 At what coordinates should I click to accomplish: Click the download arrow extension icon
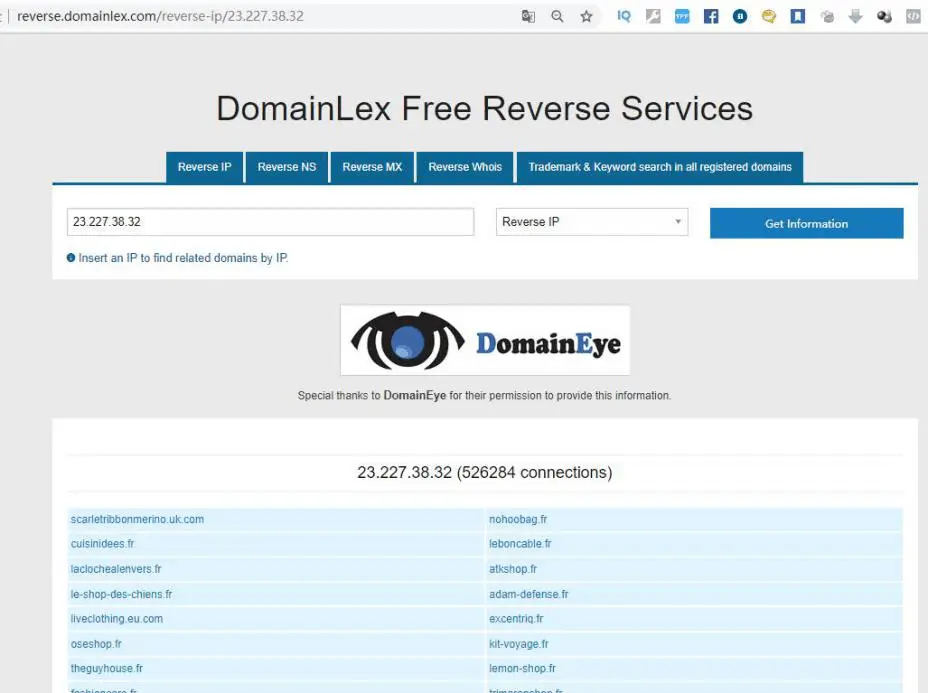pyautogui.click(x=855, y=16)
